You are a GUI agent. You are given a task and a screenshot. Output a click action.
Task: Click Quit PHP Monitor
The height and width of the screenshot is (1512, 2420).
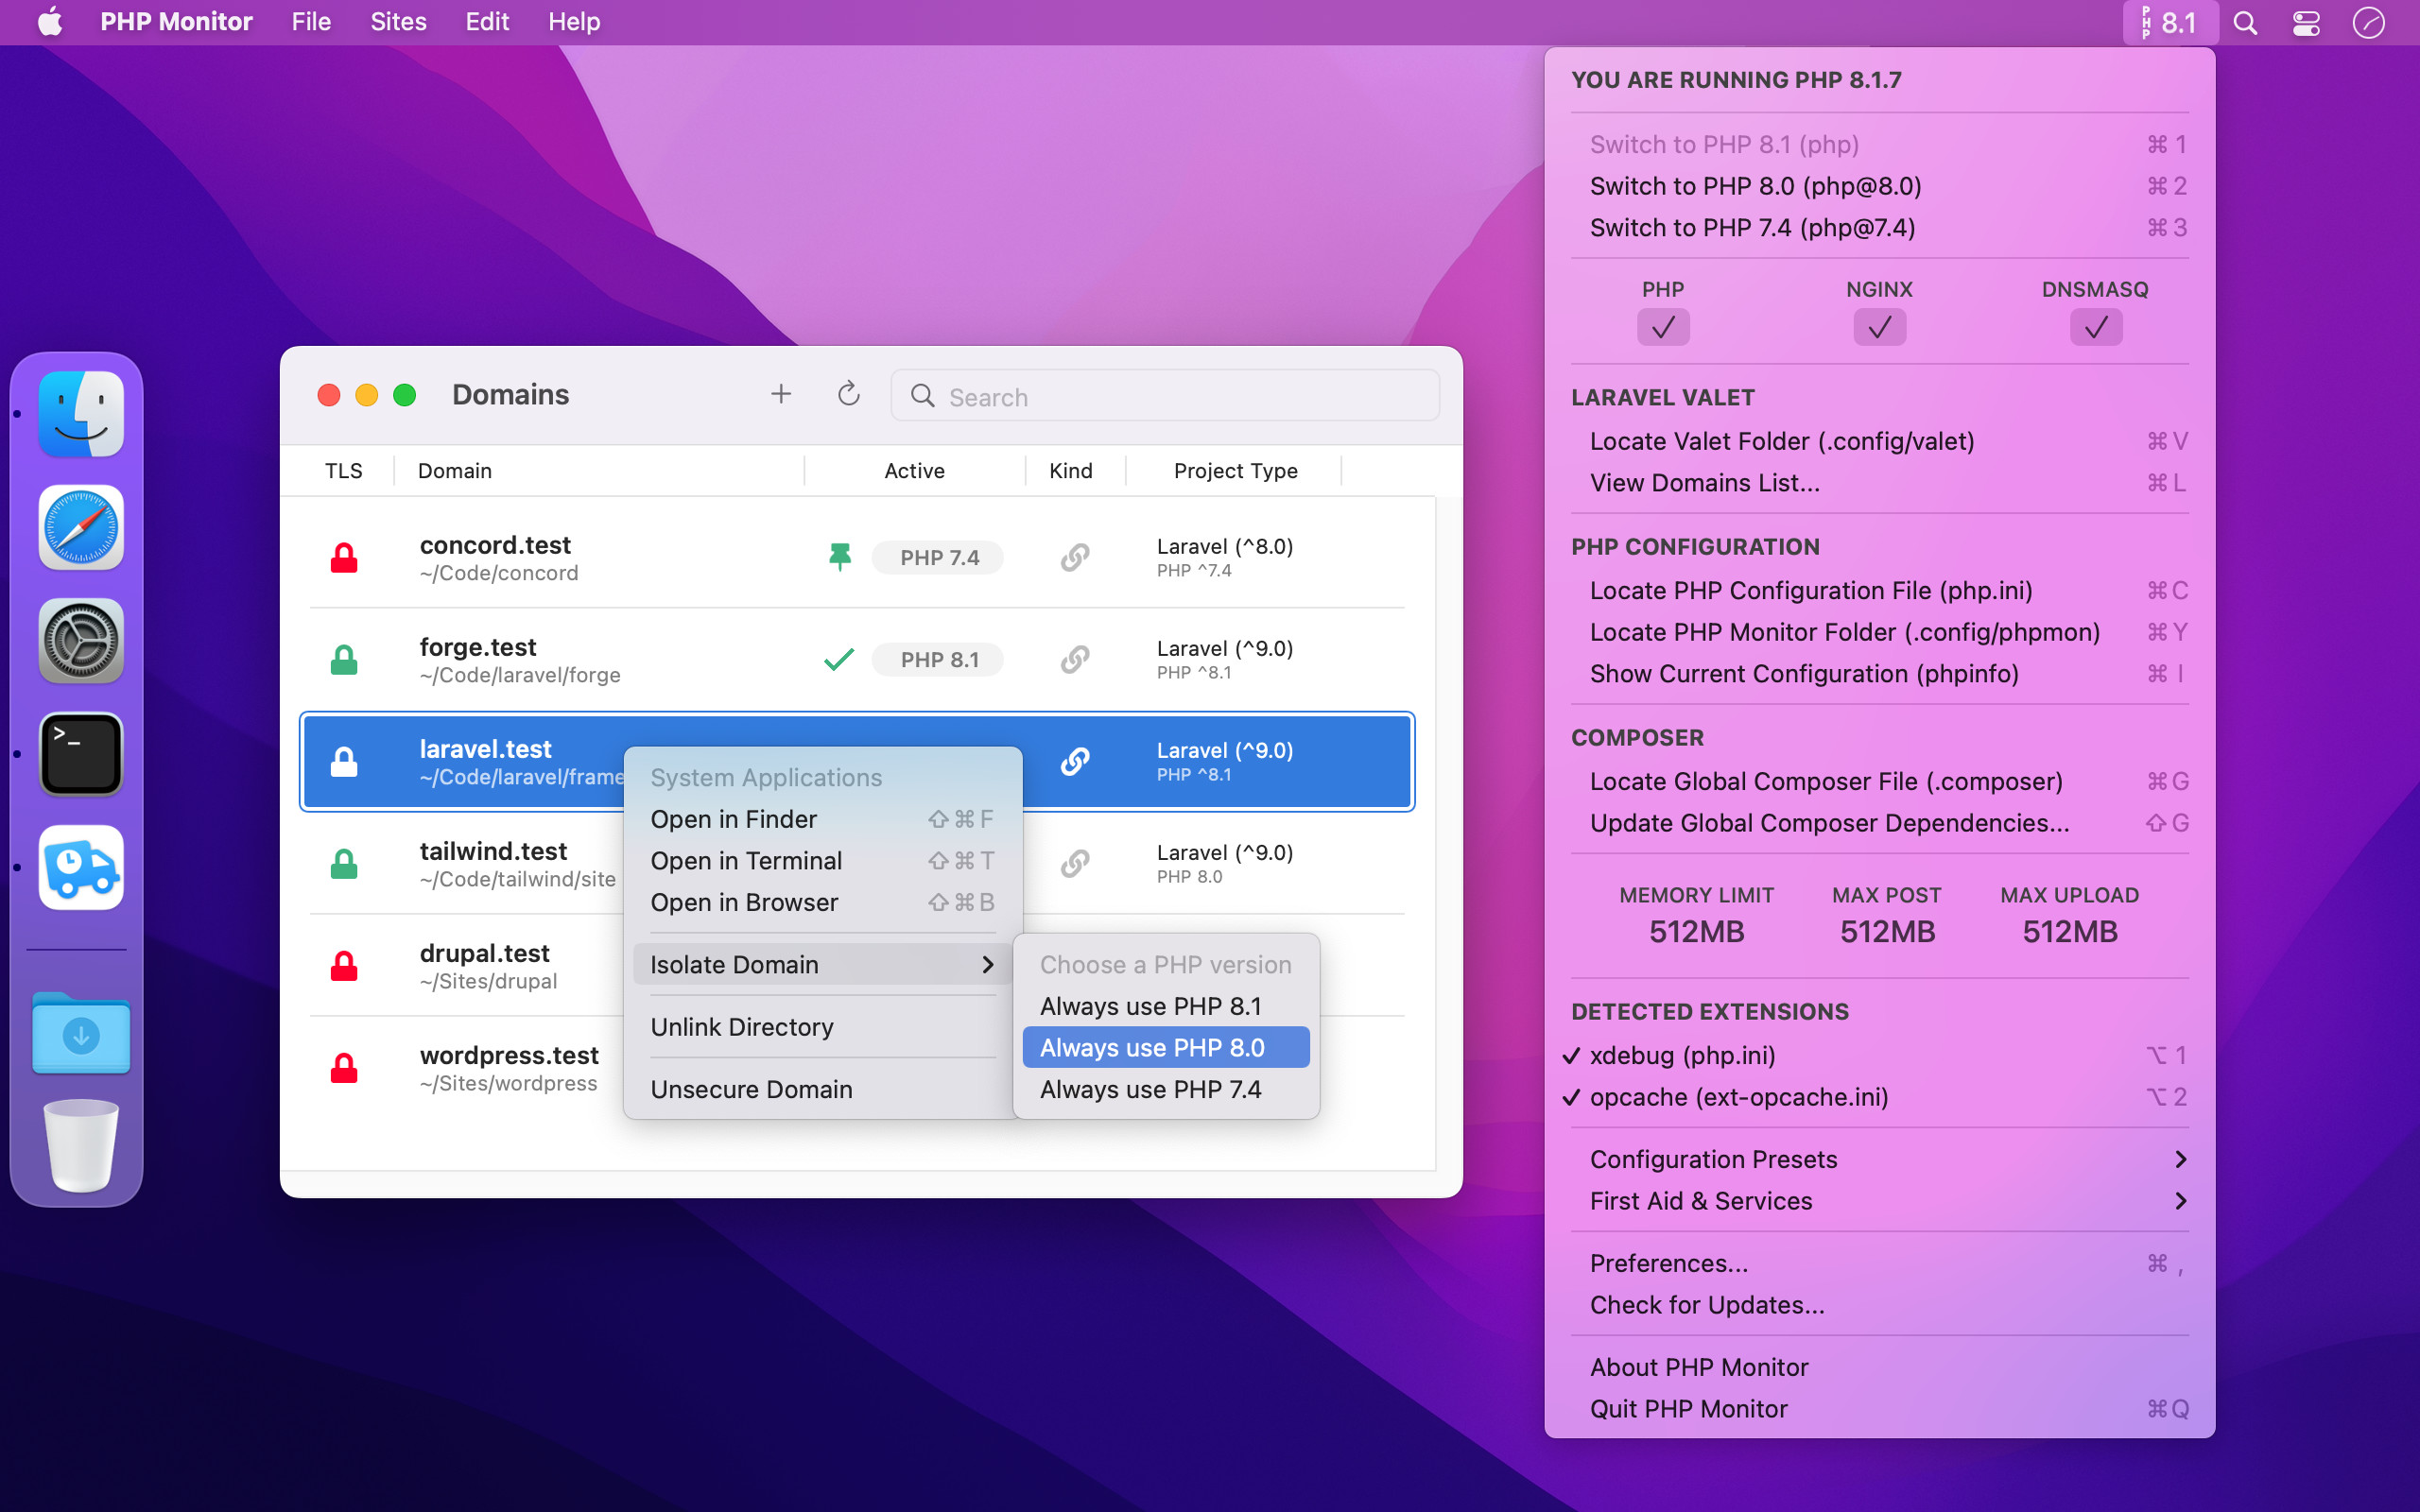(x=1879, y=1409)
